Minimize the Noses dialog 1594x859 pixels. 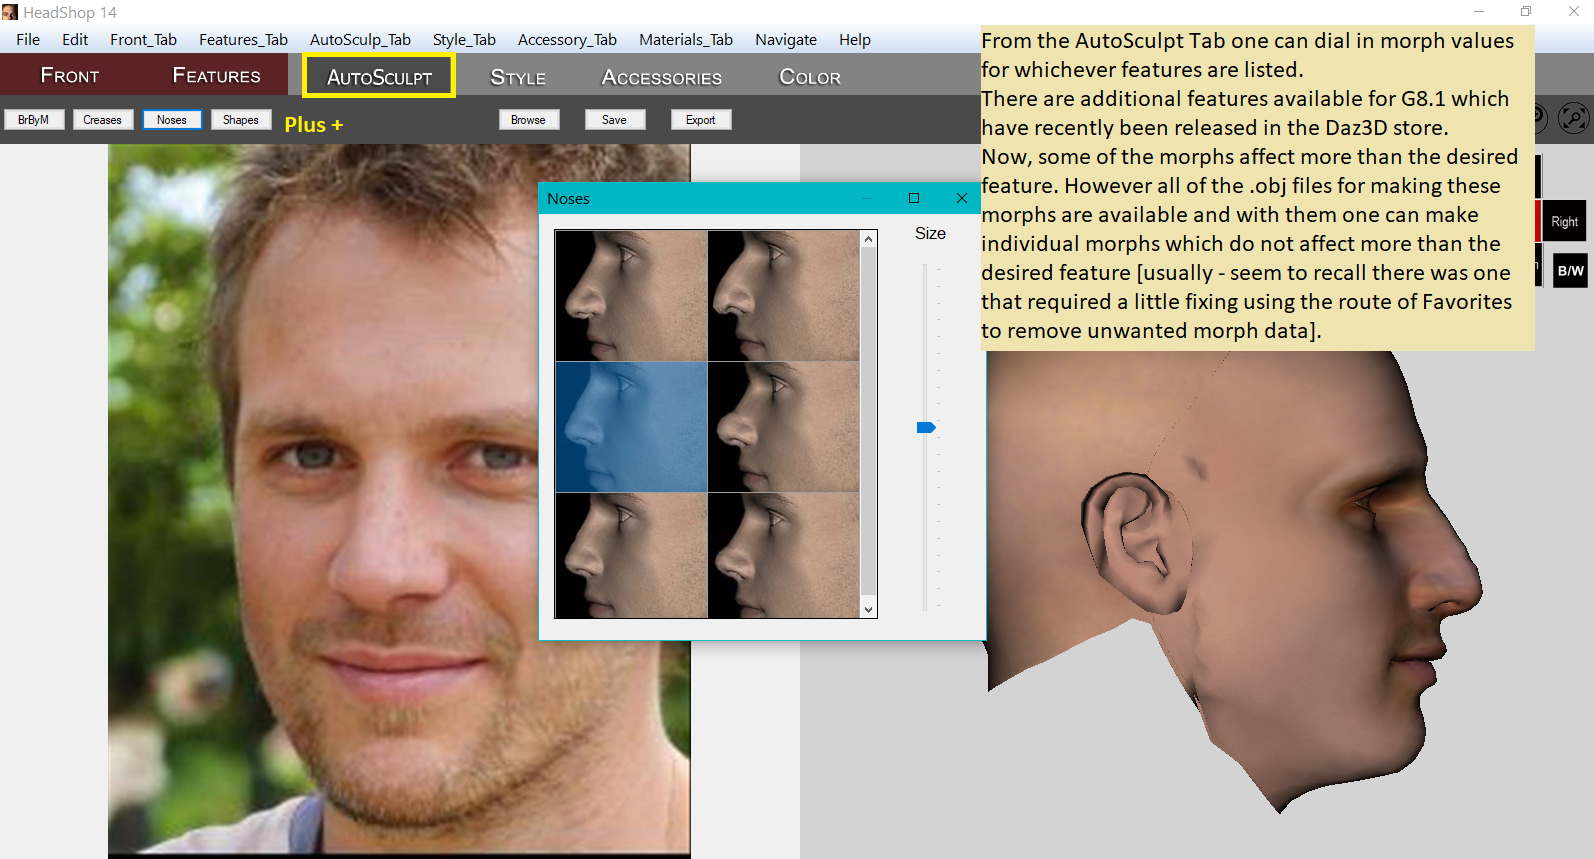pos(867,198)
